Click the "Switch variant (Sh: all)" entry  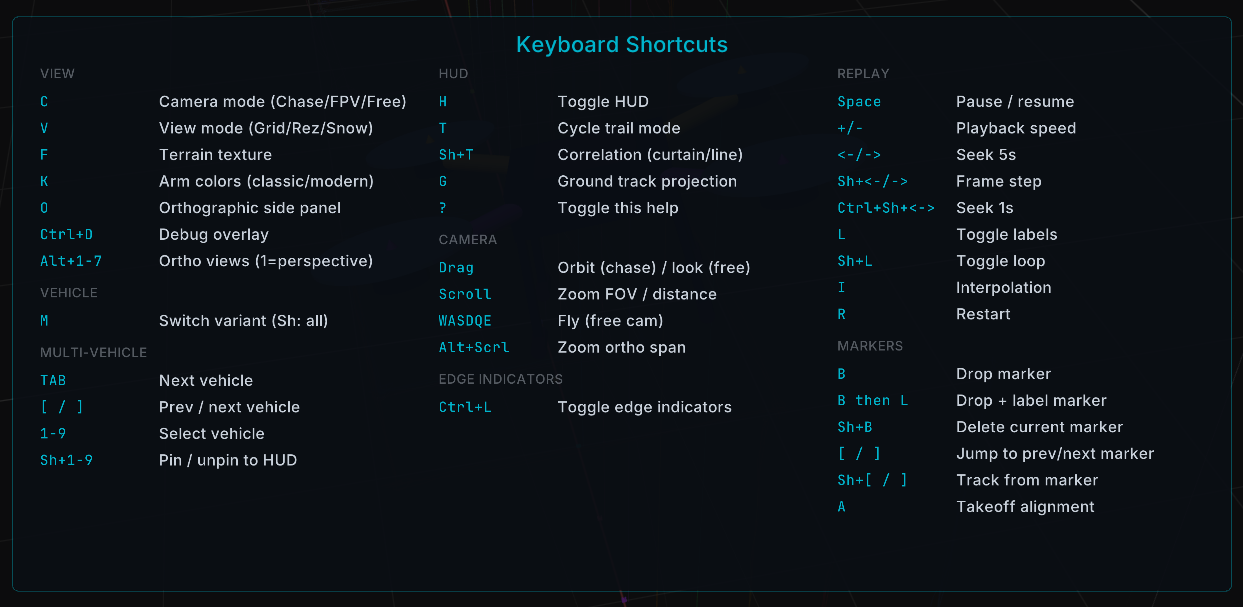pos(243,321)
